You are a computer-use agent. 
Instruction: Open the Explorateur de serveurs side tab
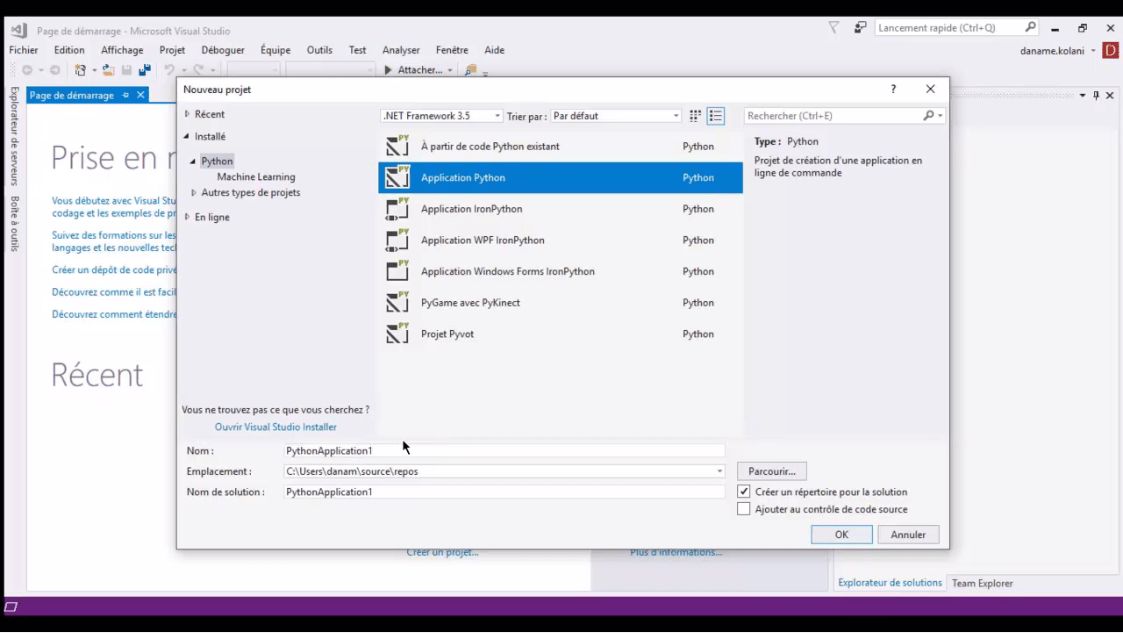click(x=14, y=136)
